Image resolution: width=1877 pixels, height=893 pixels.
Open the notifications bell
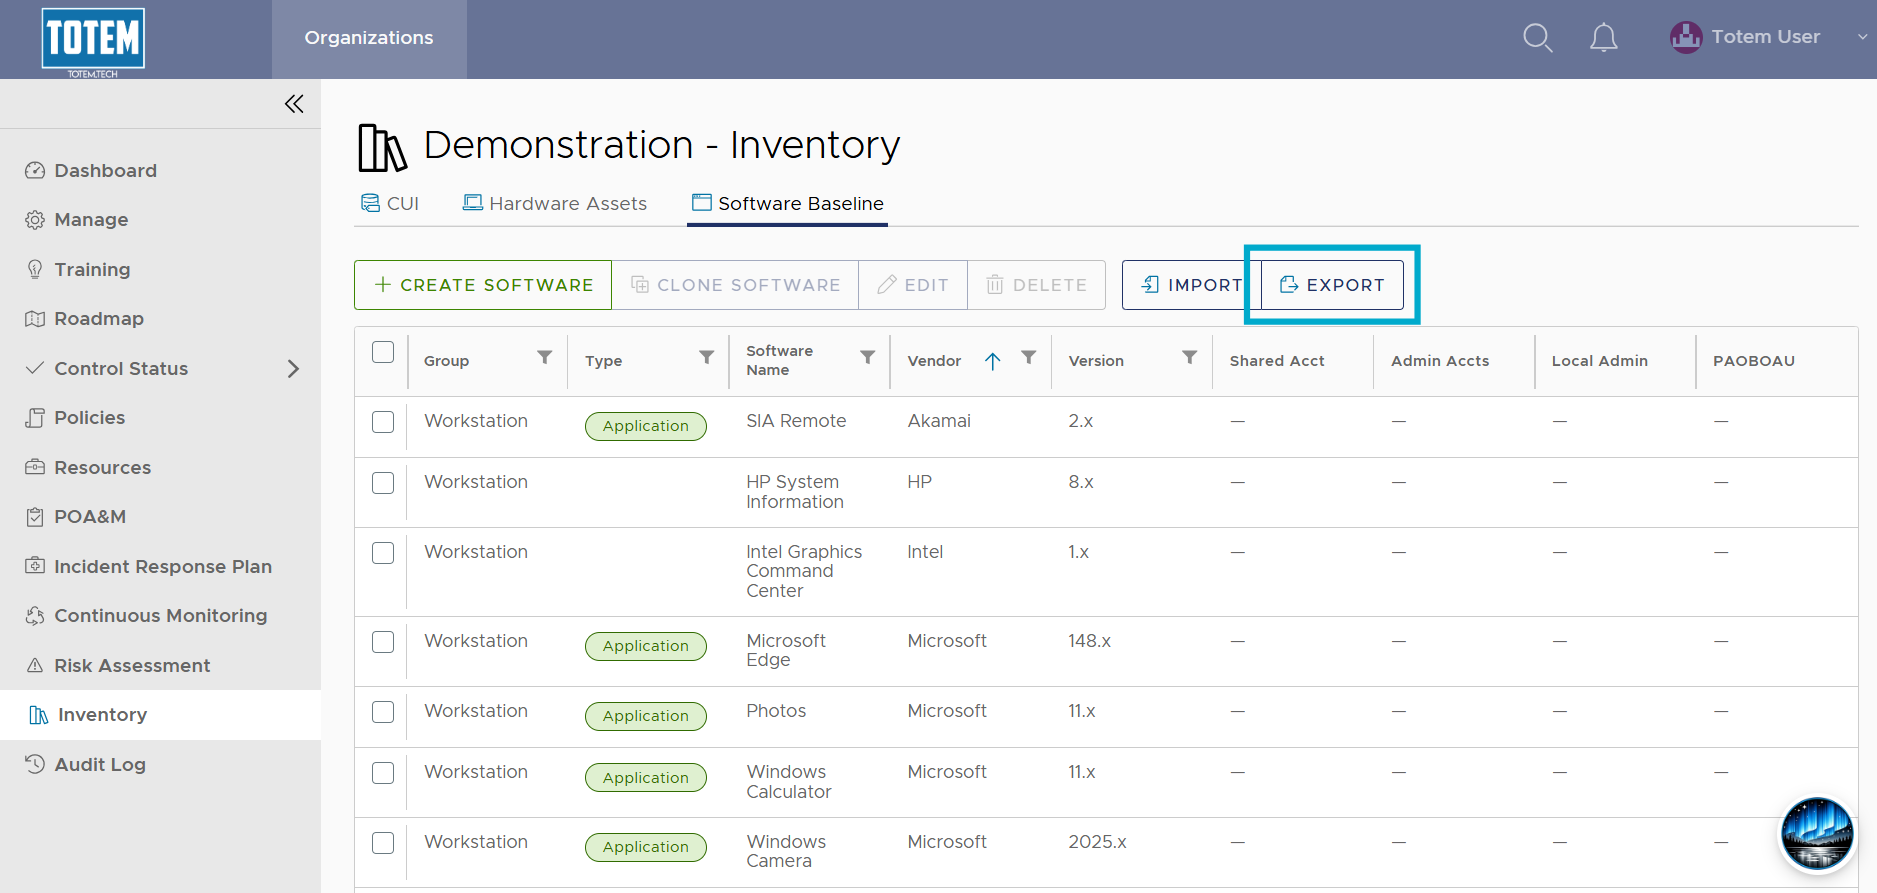tap(1603, 38)
